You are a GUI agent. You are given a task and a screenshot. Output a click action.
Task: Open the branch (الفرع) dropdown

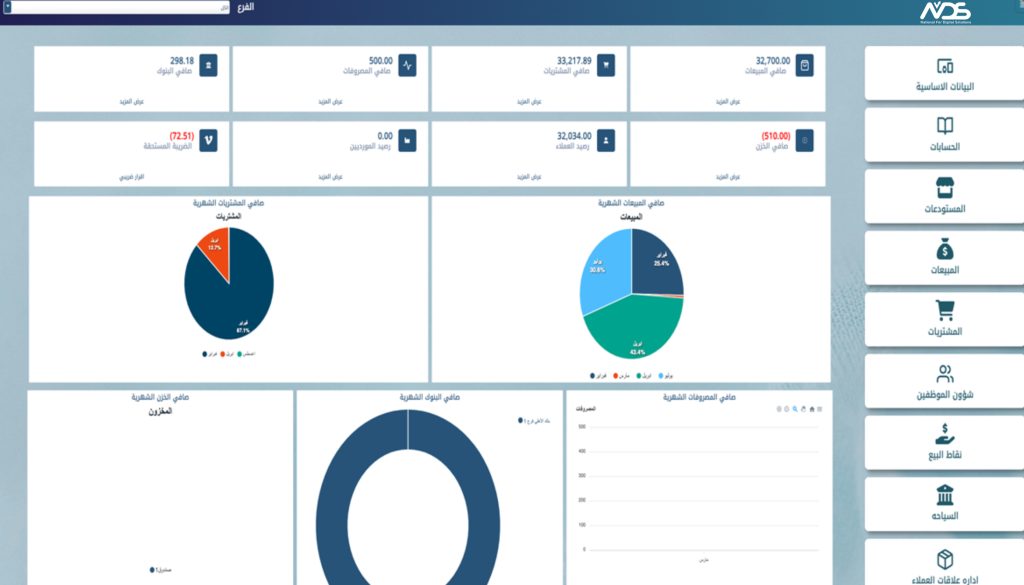coord(117,7)
